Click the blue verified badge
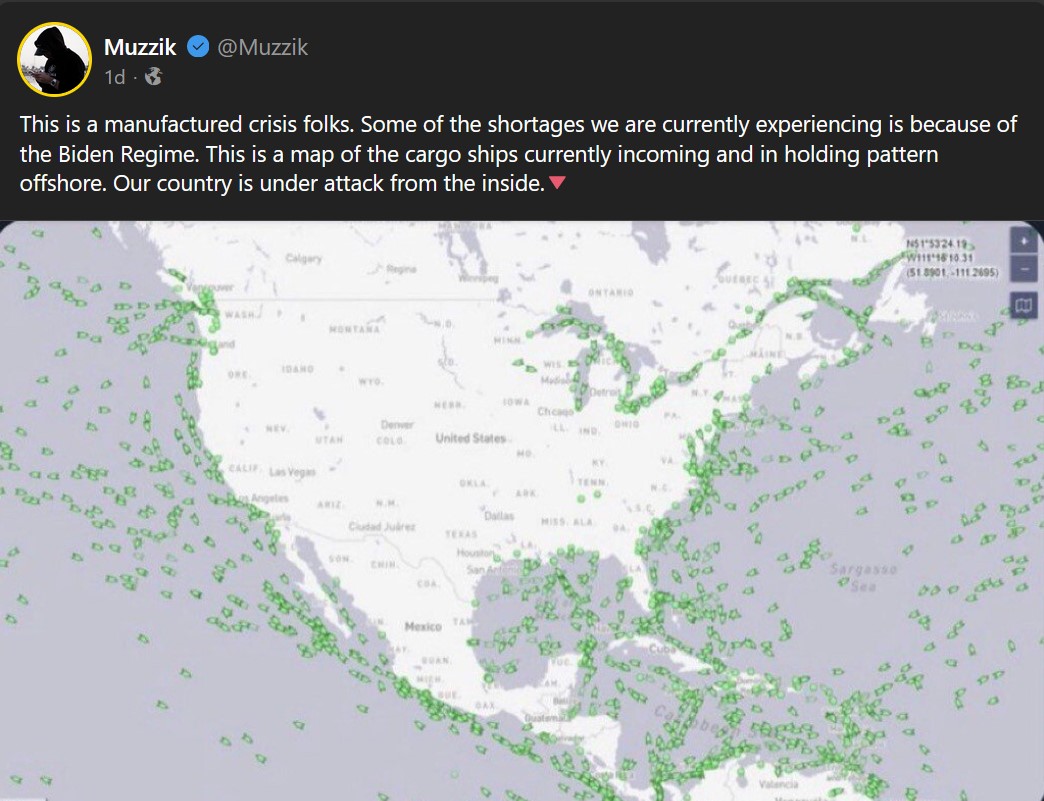 [198, 47]
